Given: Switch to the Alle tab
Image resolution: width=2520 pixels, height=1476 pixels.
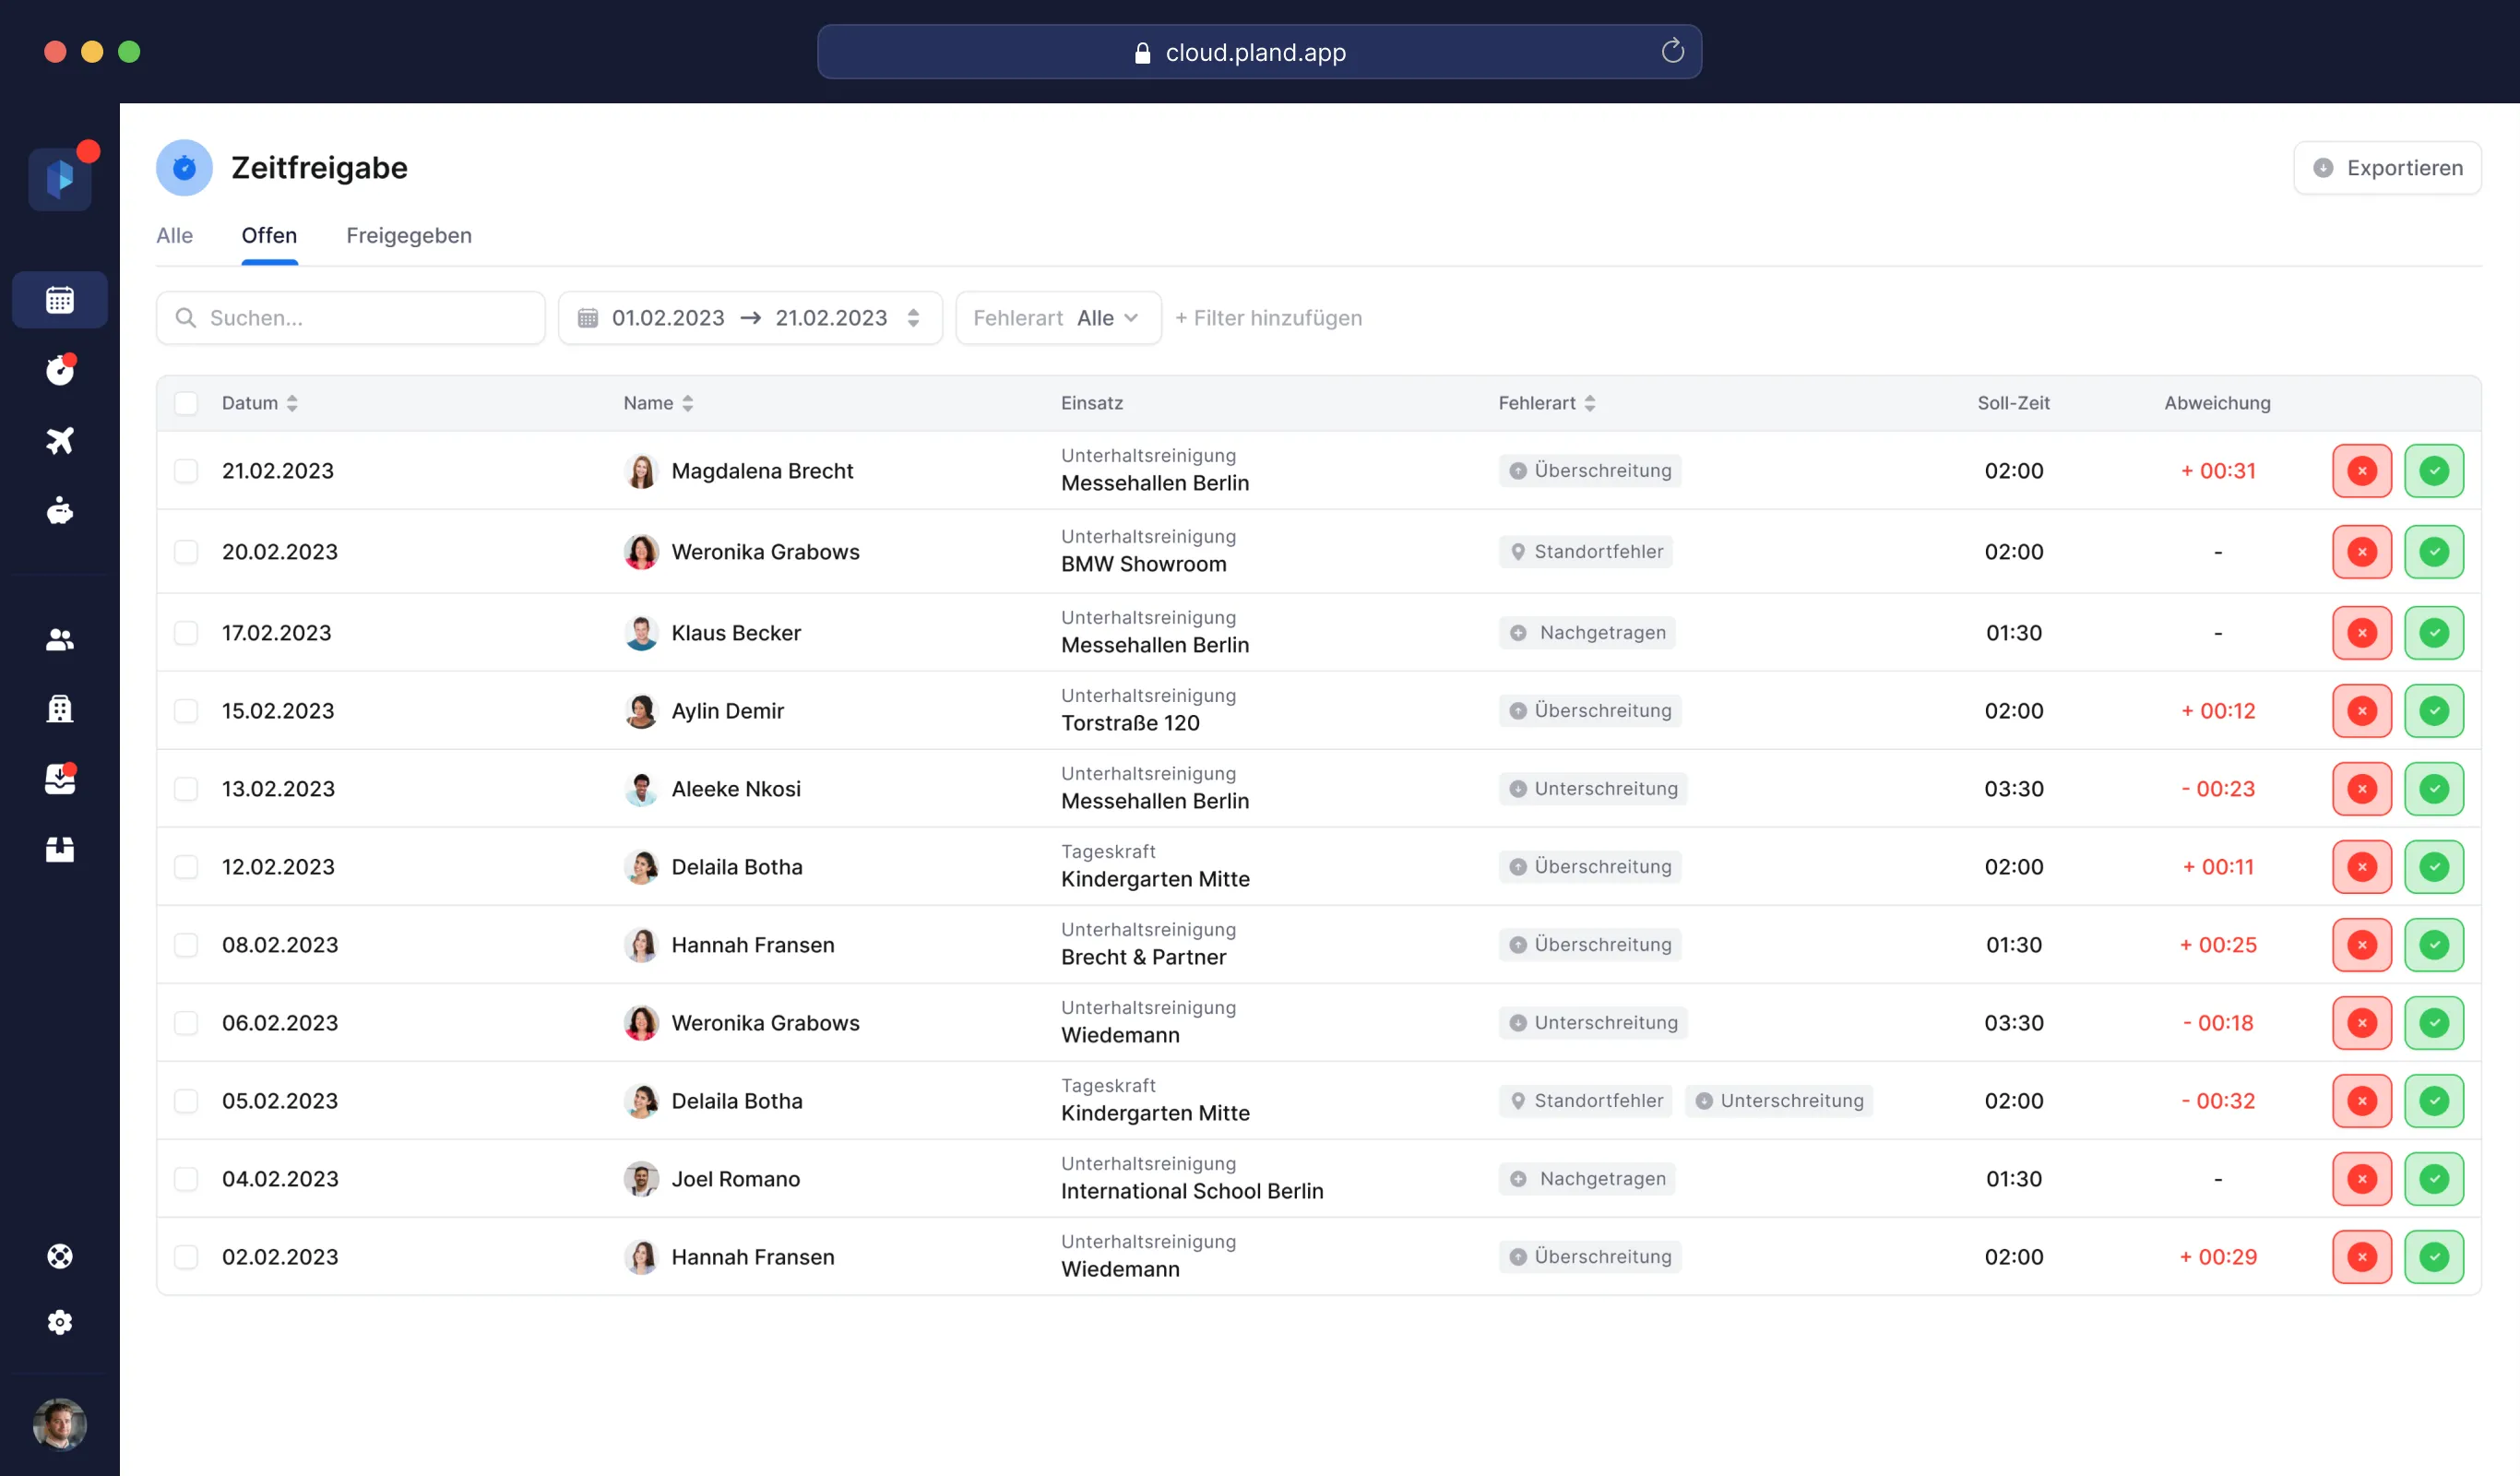Looking at the screenshot, I should 174,235.
